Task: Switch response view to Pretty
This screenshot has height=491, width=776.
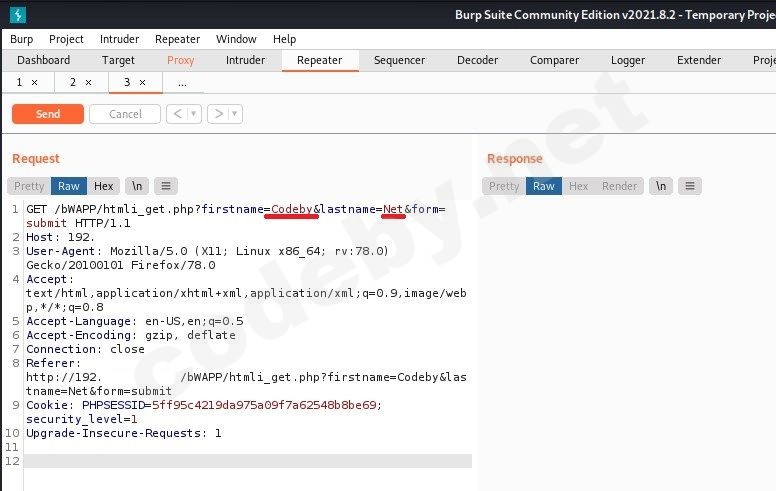Action: (504, 186)
